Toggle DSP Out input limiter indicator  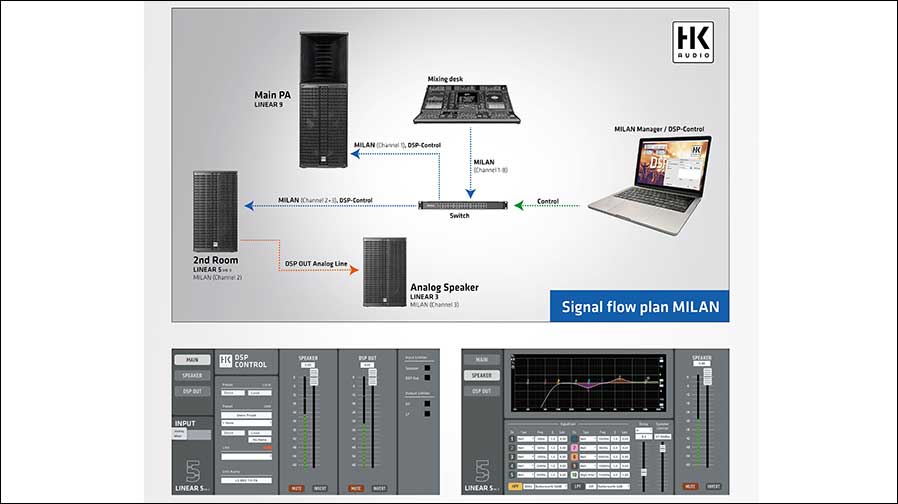click(x=427, y=378)
